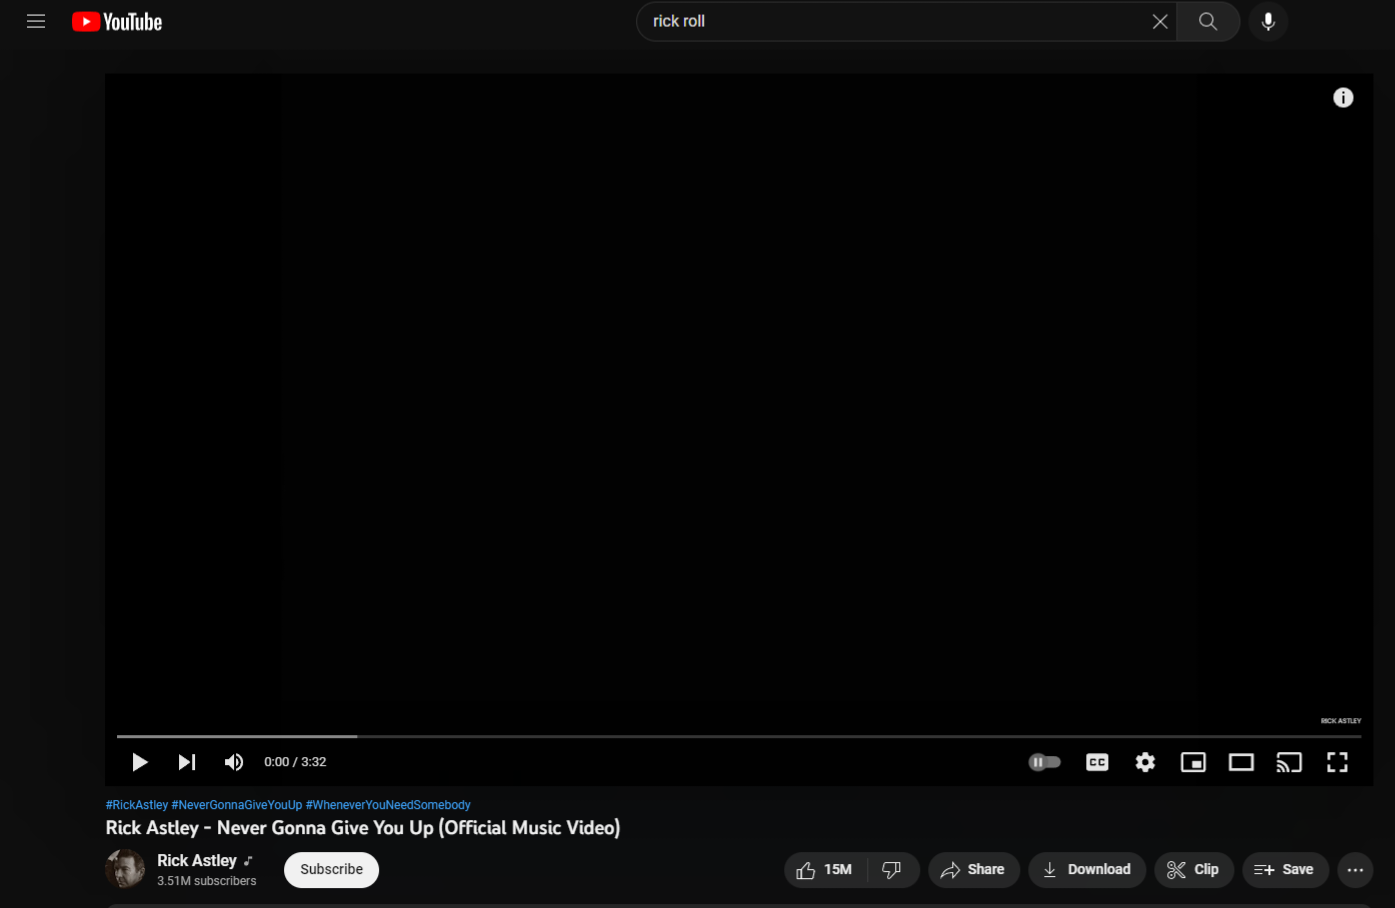Expand more actions three-dot menu

1355,869
